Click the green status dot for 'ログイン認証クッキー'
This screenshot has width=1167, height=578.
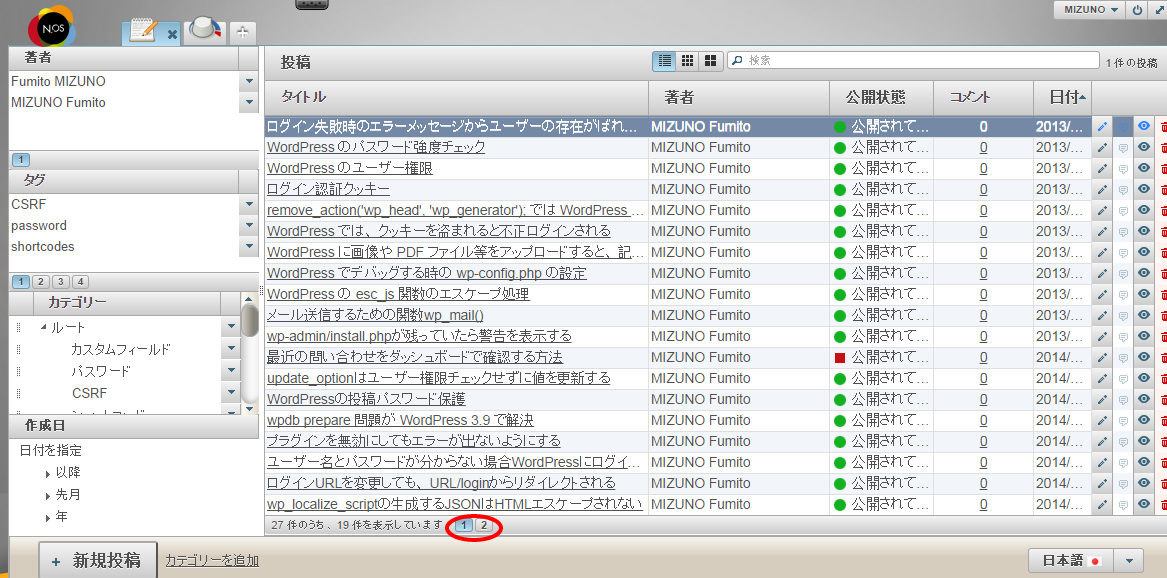click(840, 190)
